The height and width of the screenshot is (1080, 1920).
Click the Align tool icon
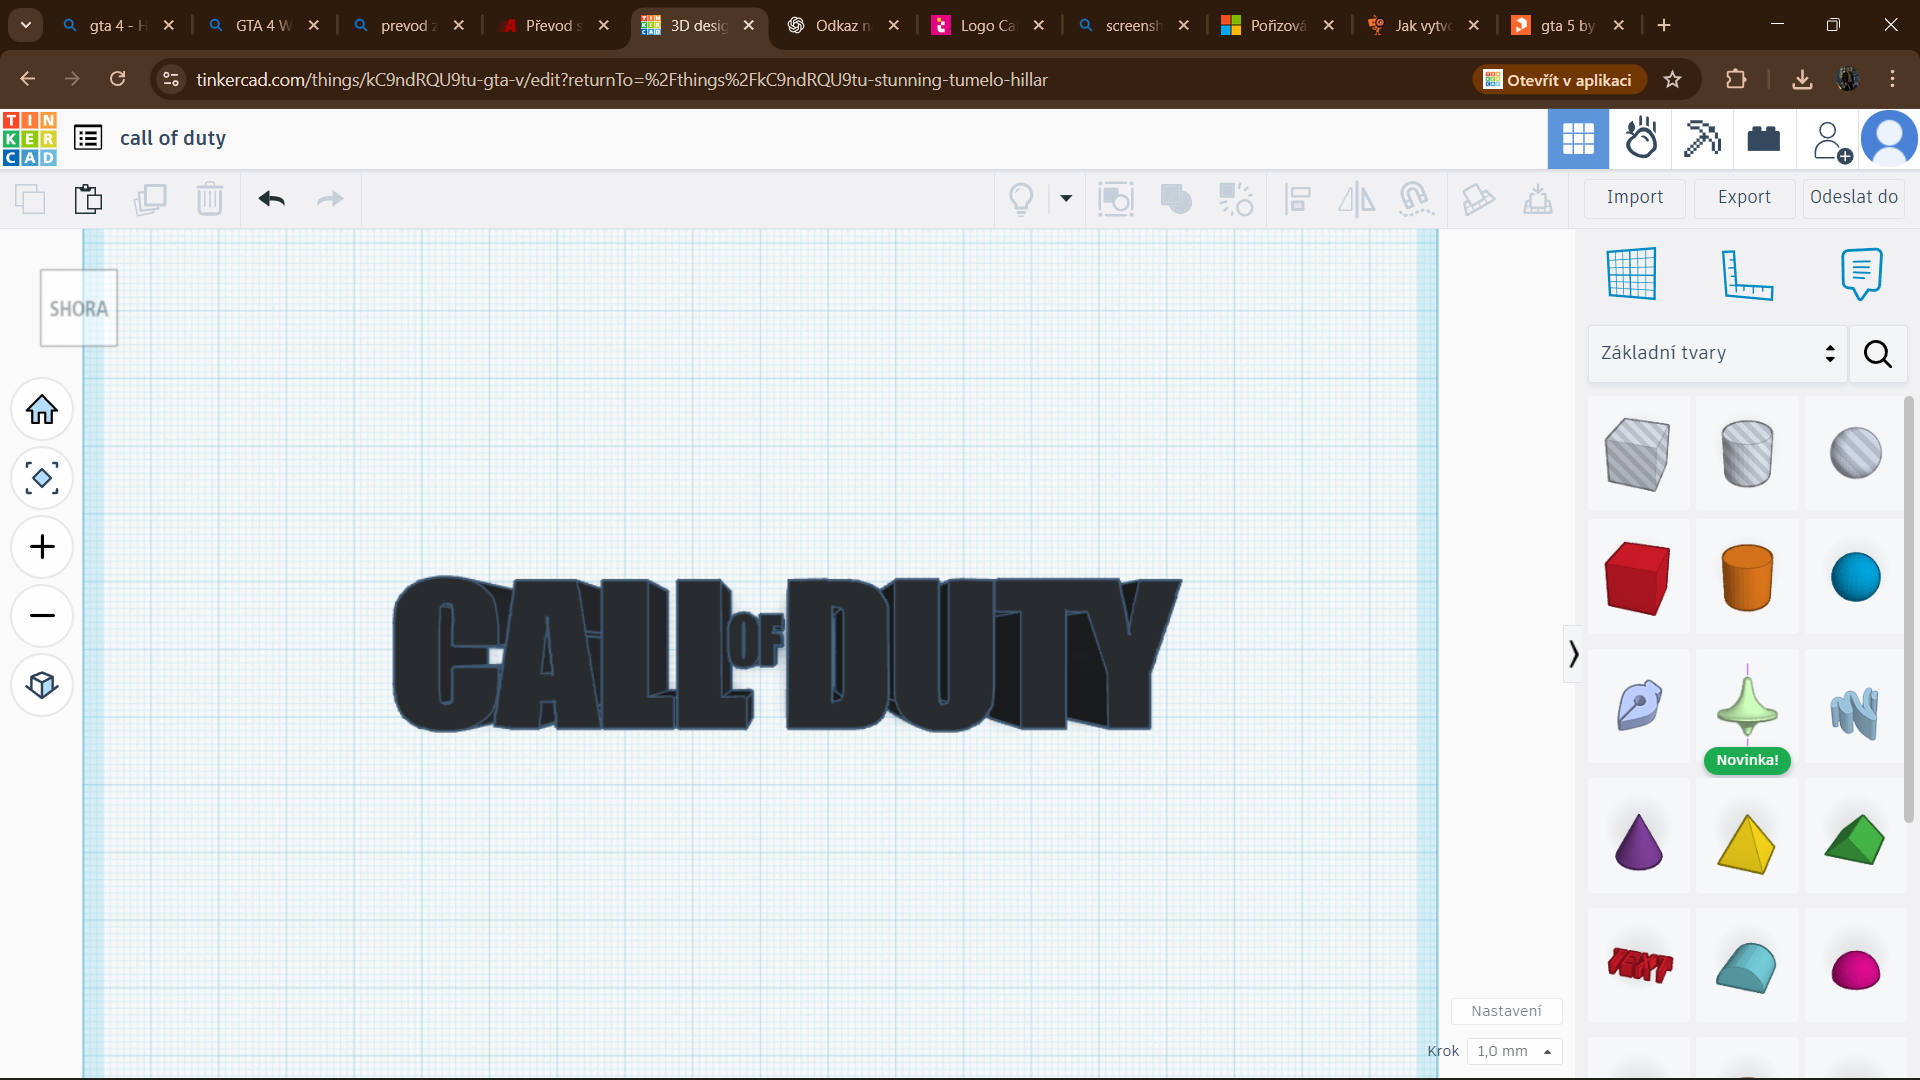tap(1297, 199)
